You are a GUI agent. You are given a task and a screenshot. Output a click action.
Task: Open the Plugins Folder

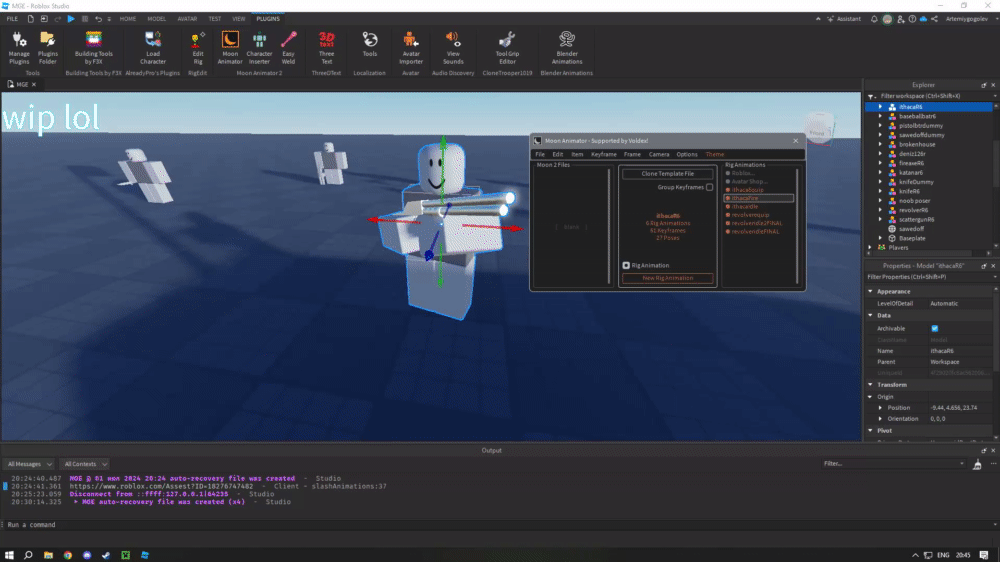(x=48, y=48)
